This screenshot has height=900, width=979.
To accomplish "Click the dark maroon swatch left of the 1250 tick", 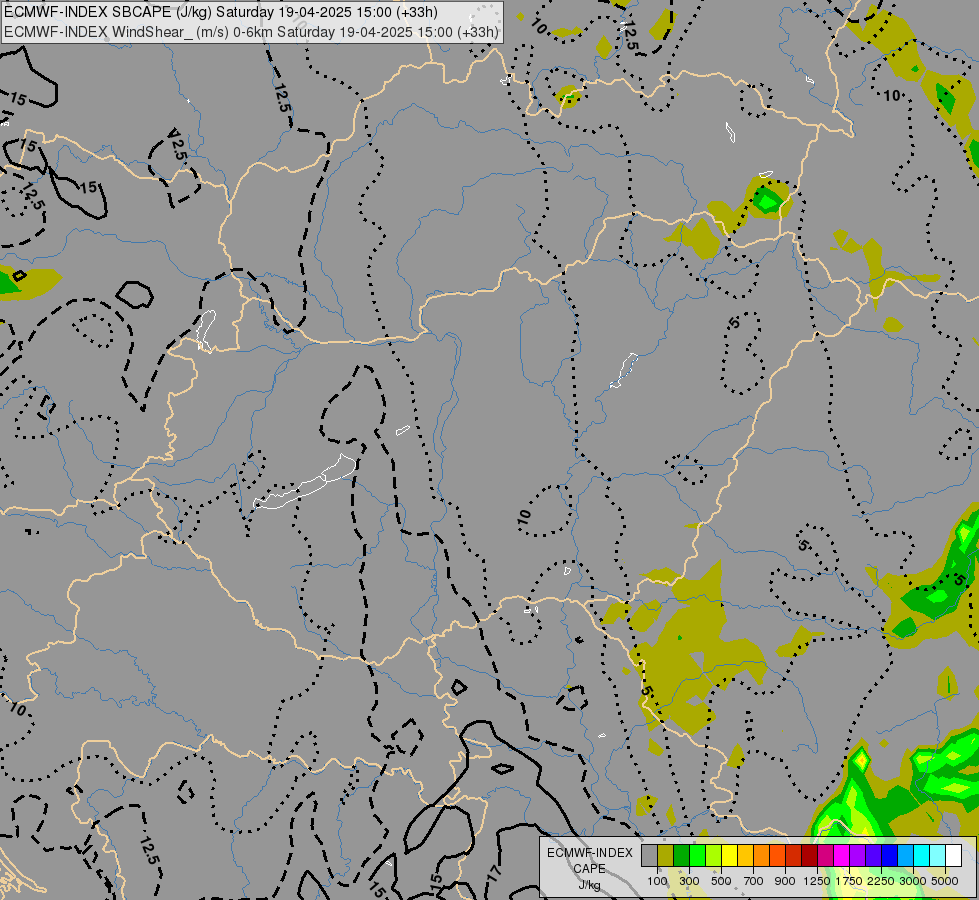I will (x=810, y=856).
